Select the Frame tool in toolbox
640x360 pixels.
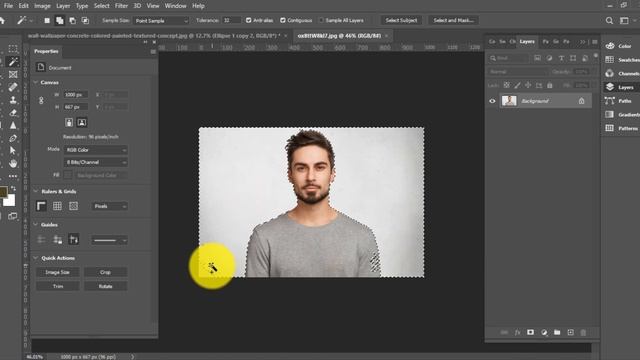click(13, 74)
